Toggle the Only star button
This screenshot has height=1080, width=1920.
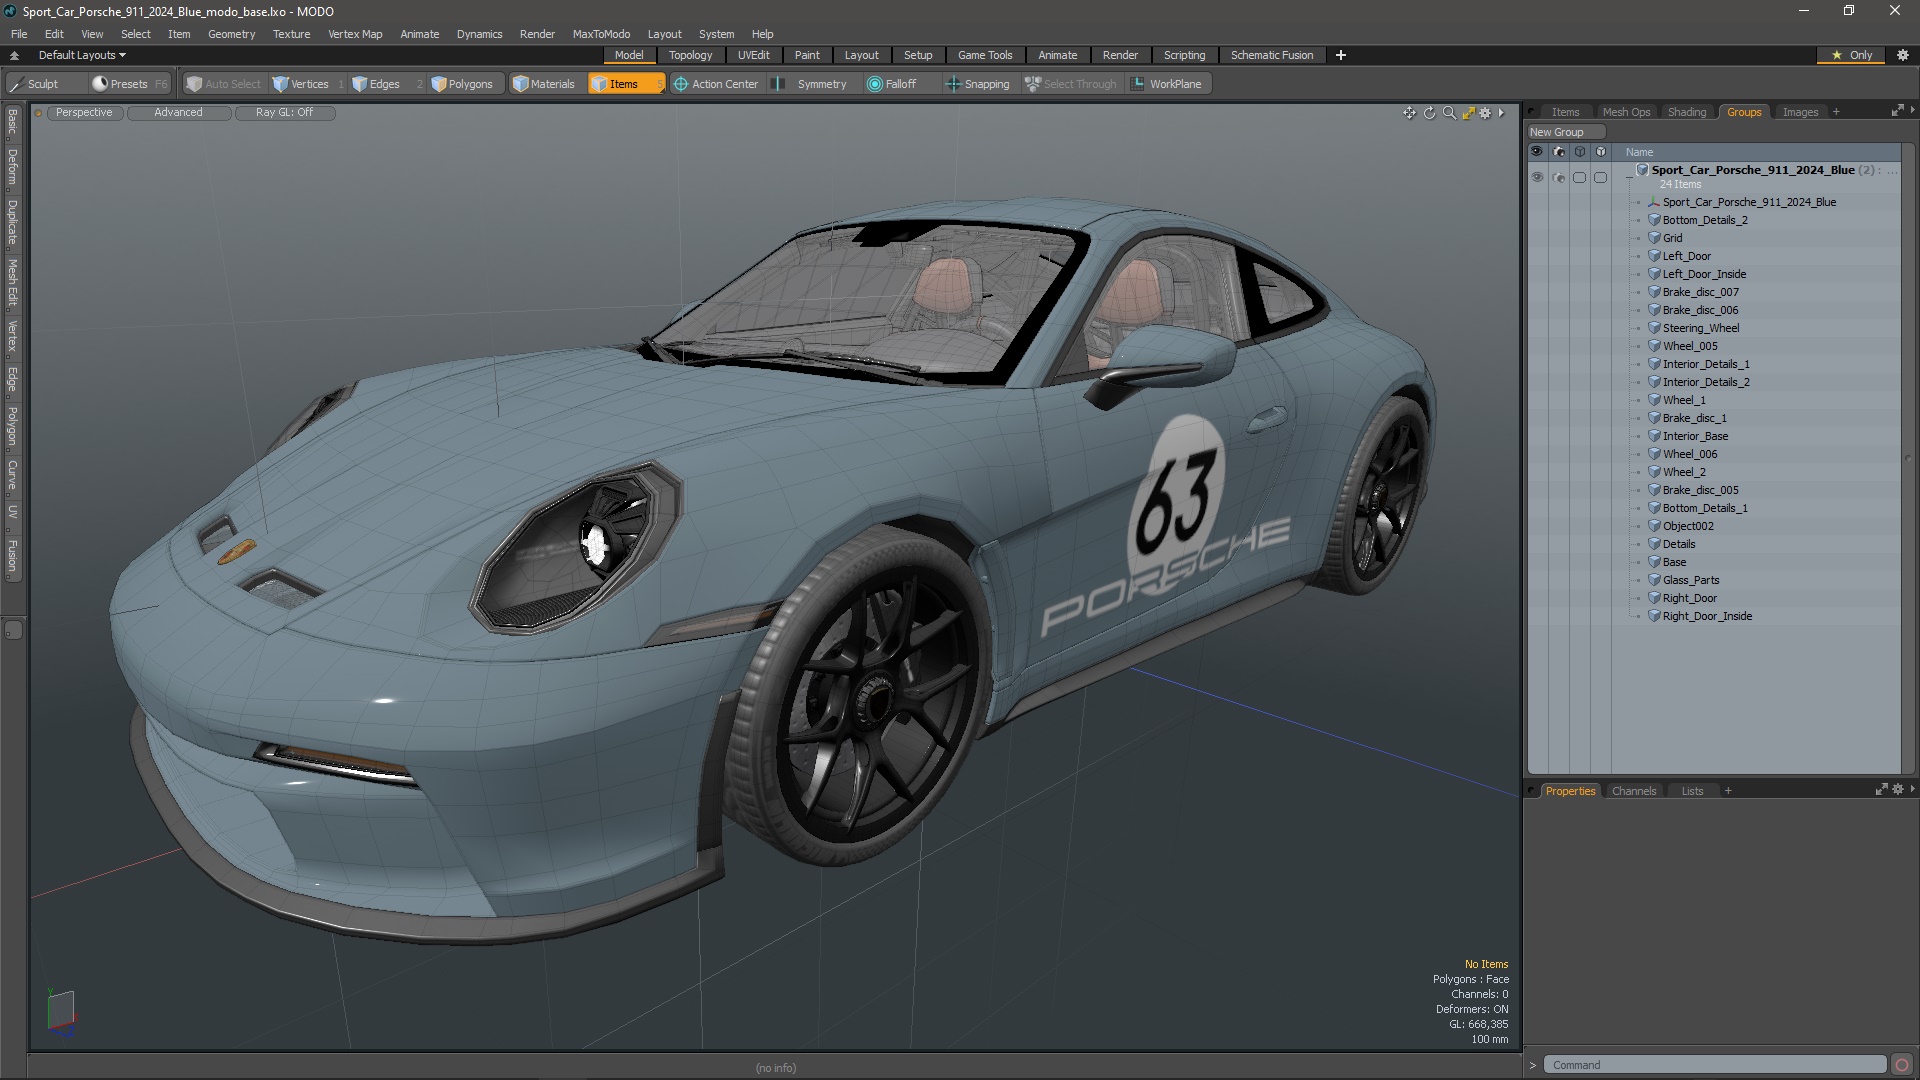point(1852,55)
